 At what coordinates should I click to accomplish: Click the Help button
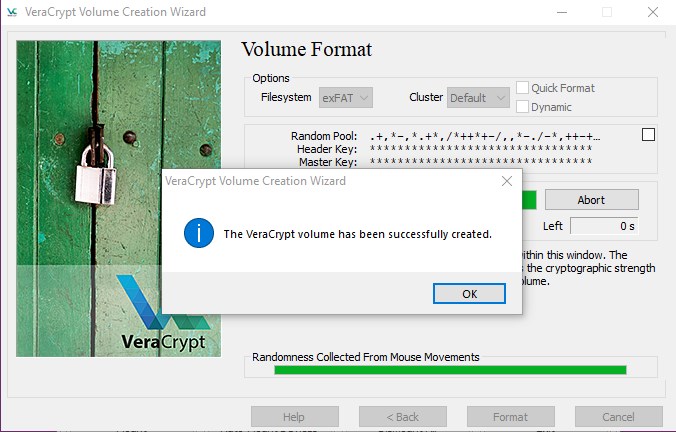coord(295,417)
